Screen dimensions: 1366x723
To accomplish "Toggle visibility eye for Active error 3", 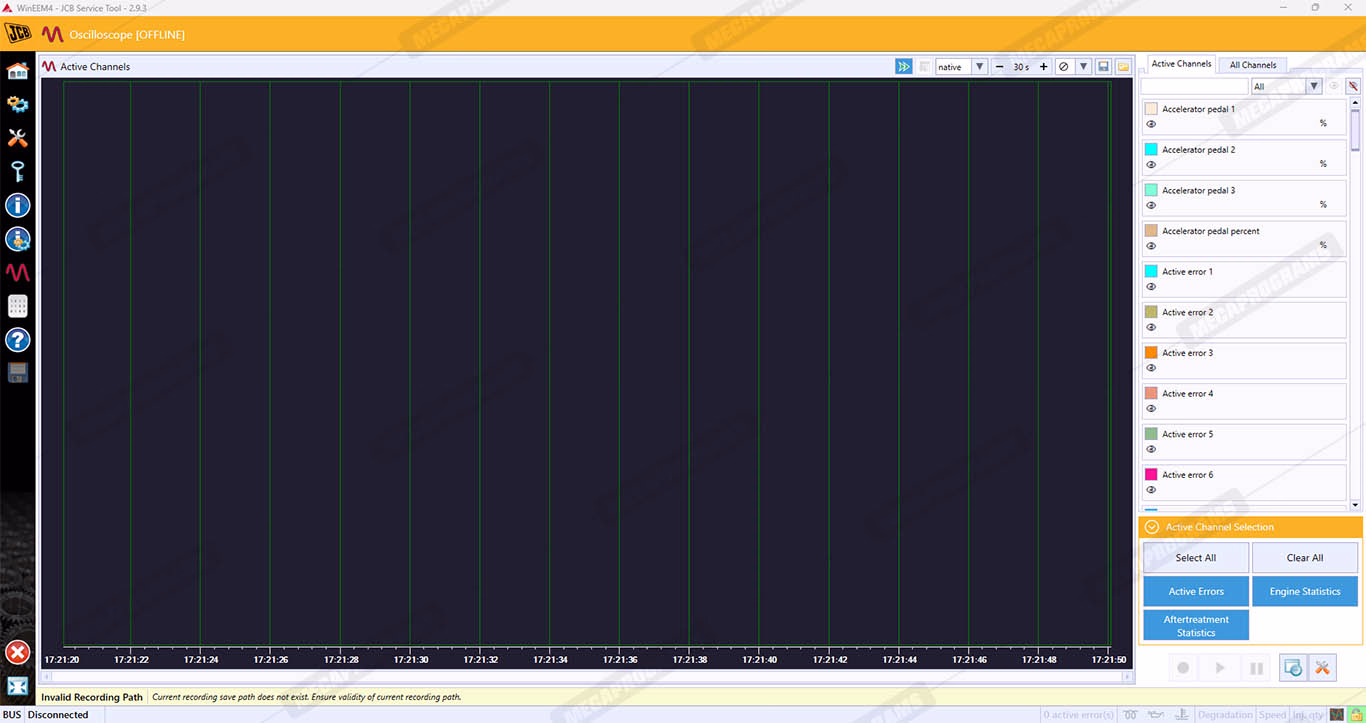I will point(1151,368).
